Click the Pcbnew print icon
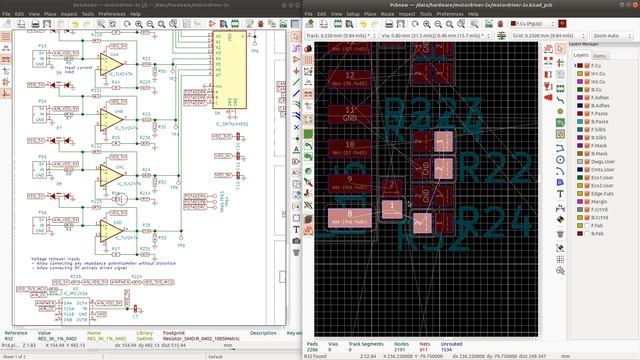Viewport: 640px width, 360px height. [389, 24]
